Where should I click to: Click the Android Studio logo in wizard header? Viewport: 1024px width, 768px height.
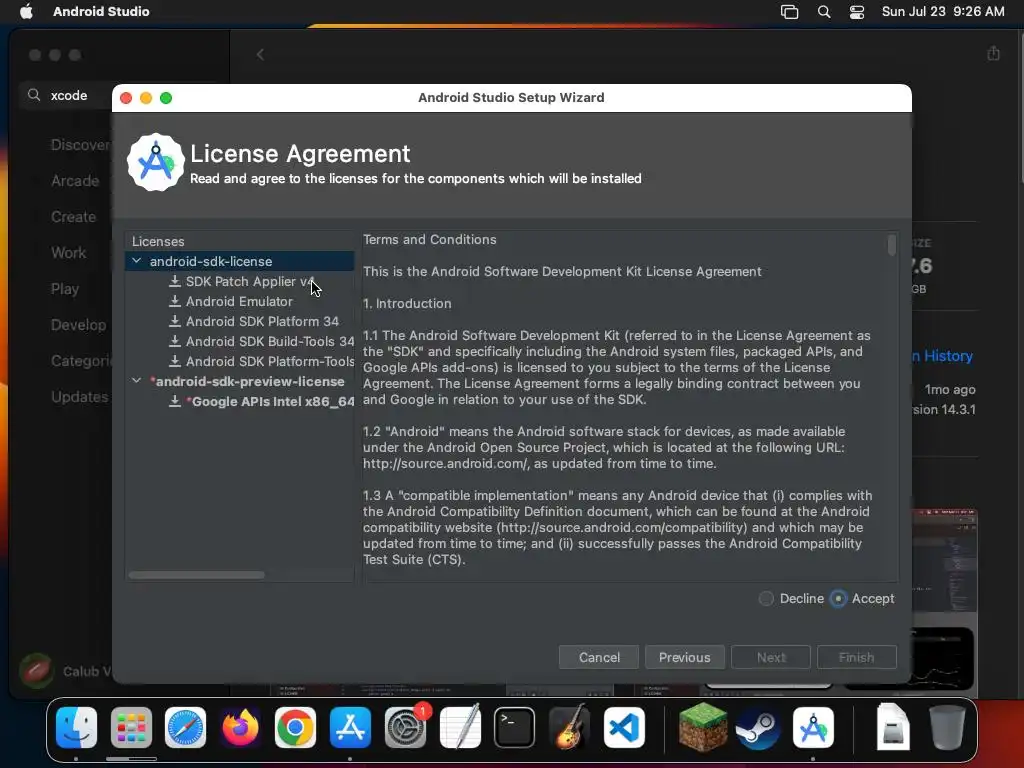[155, 163]
